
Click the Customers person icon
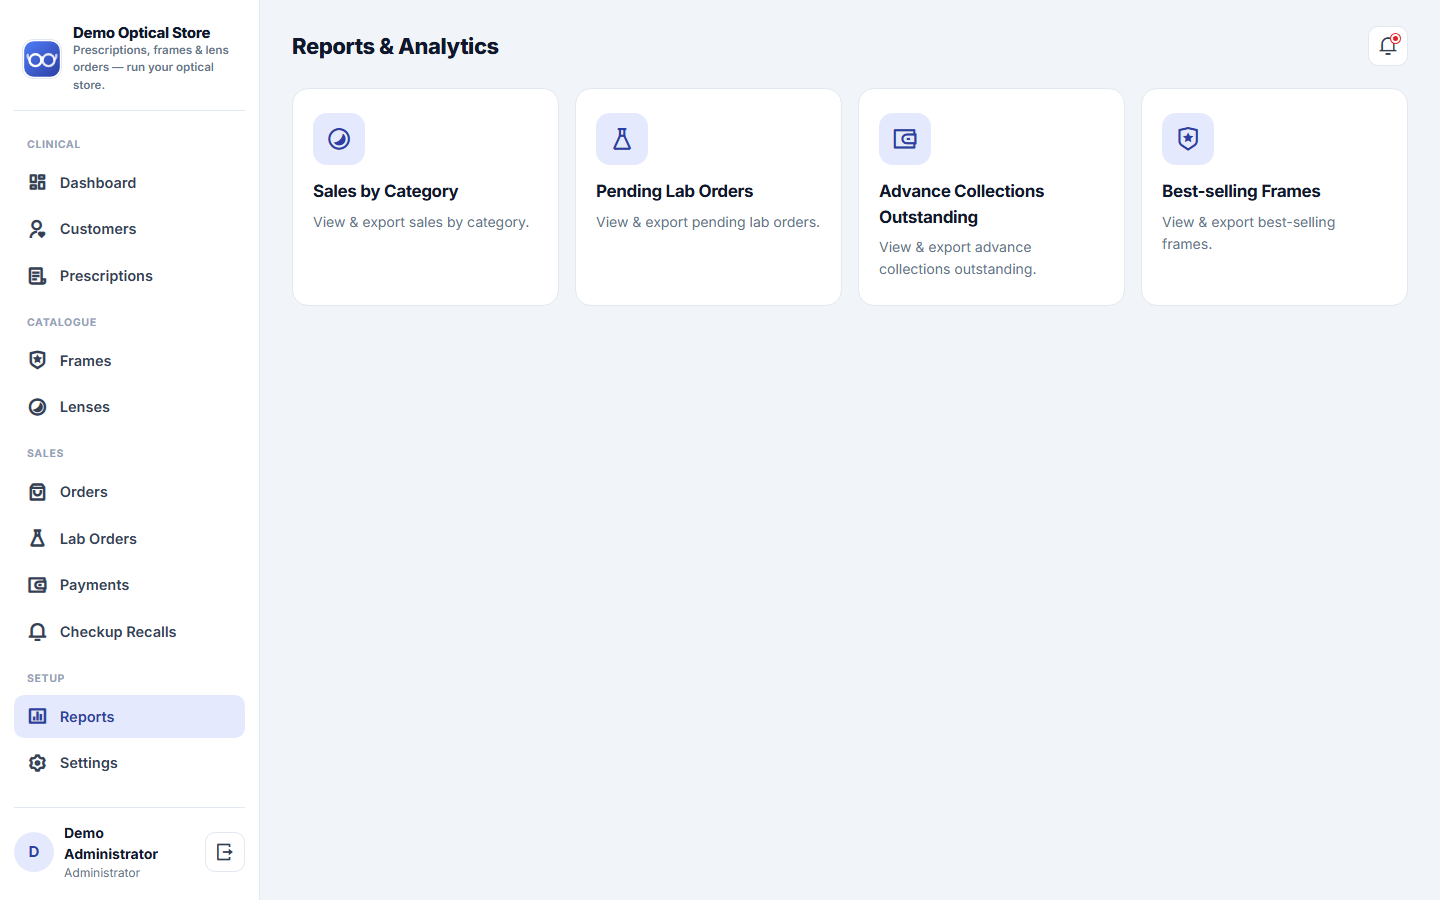(38, 229)
